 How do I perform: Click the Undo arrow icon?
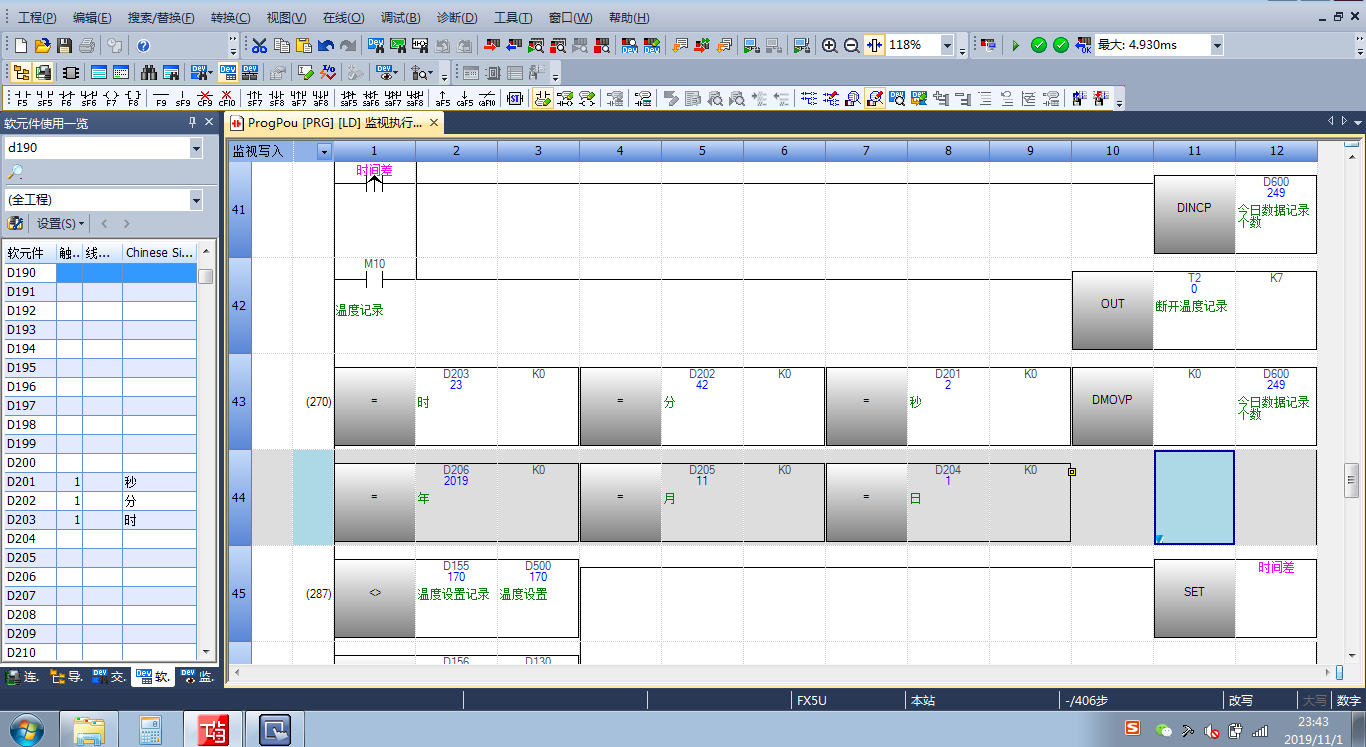point(325,46)
